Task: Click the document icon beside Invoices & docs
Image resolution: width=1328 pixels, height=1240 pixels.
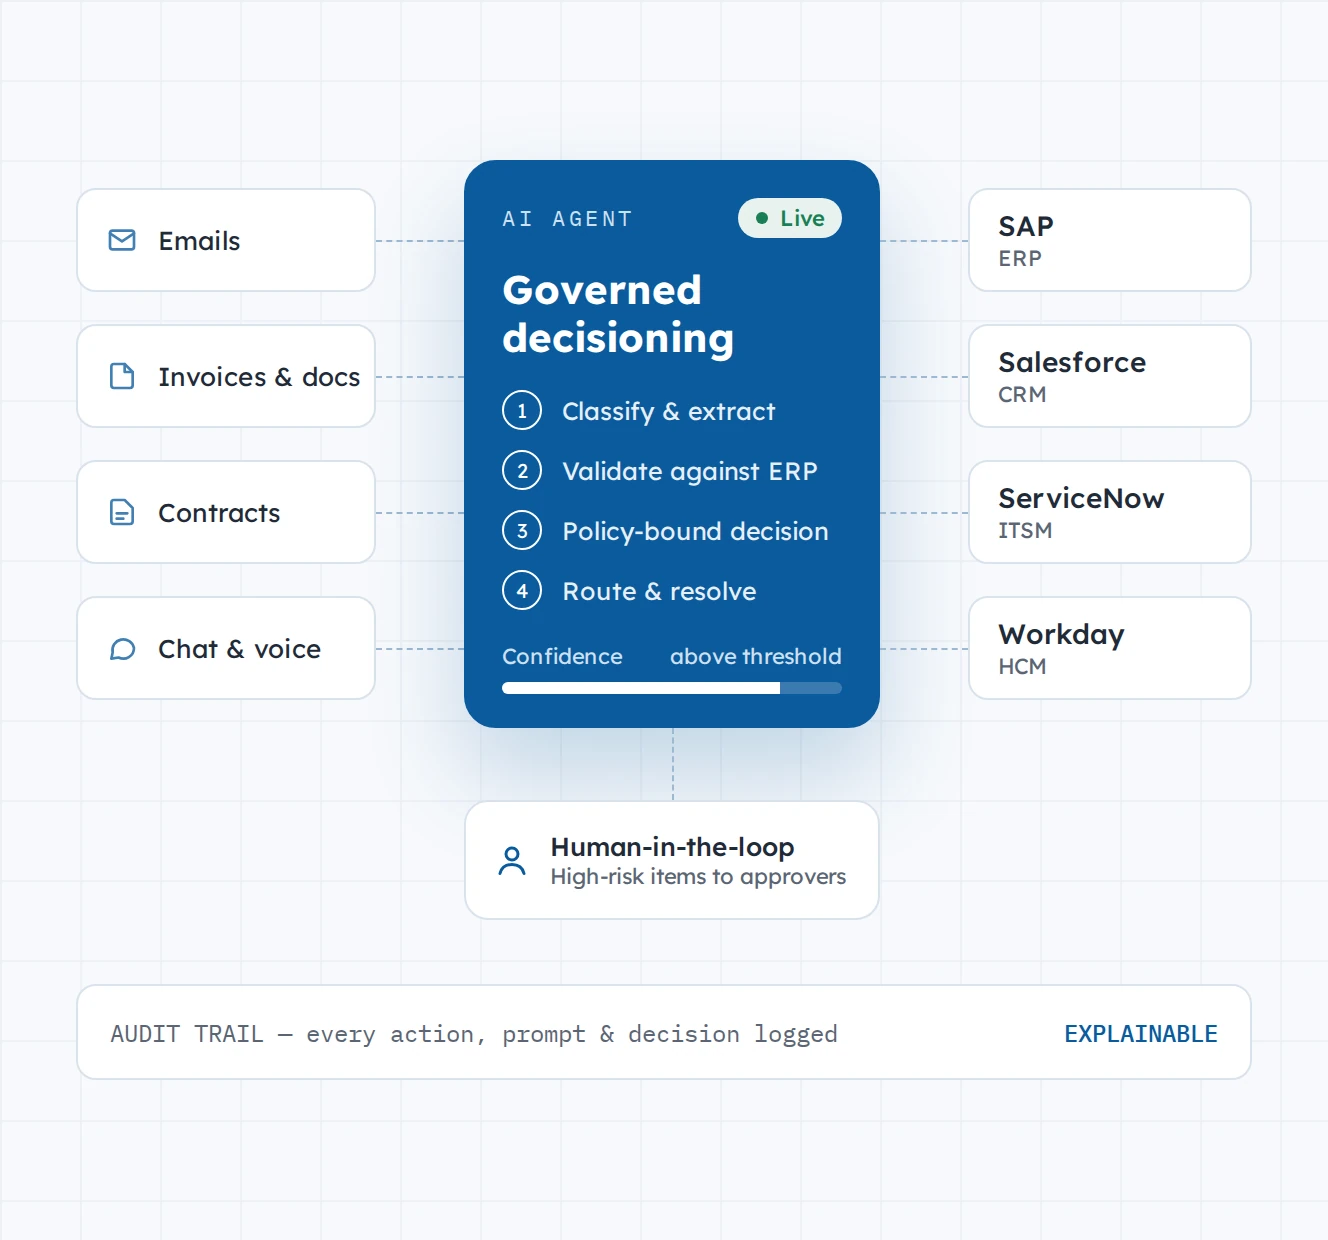Action: pyautogui.click(x=122, y=376)
